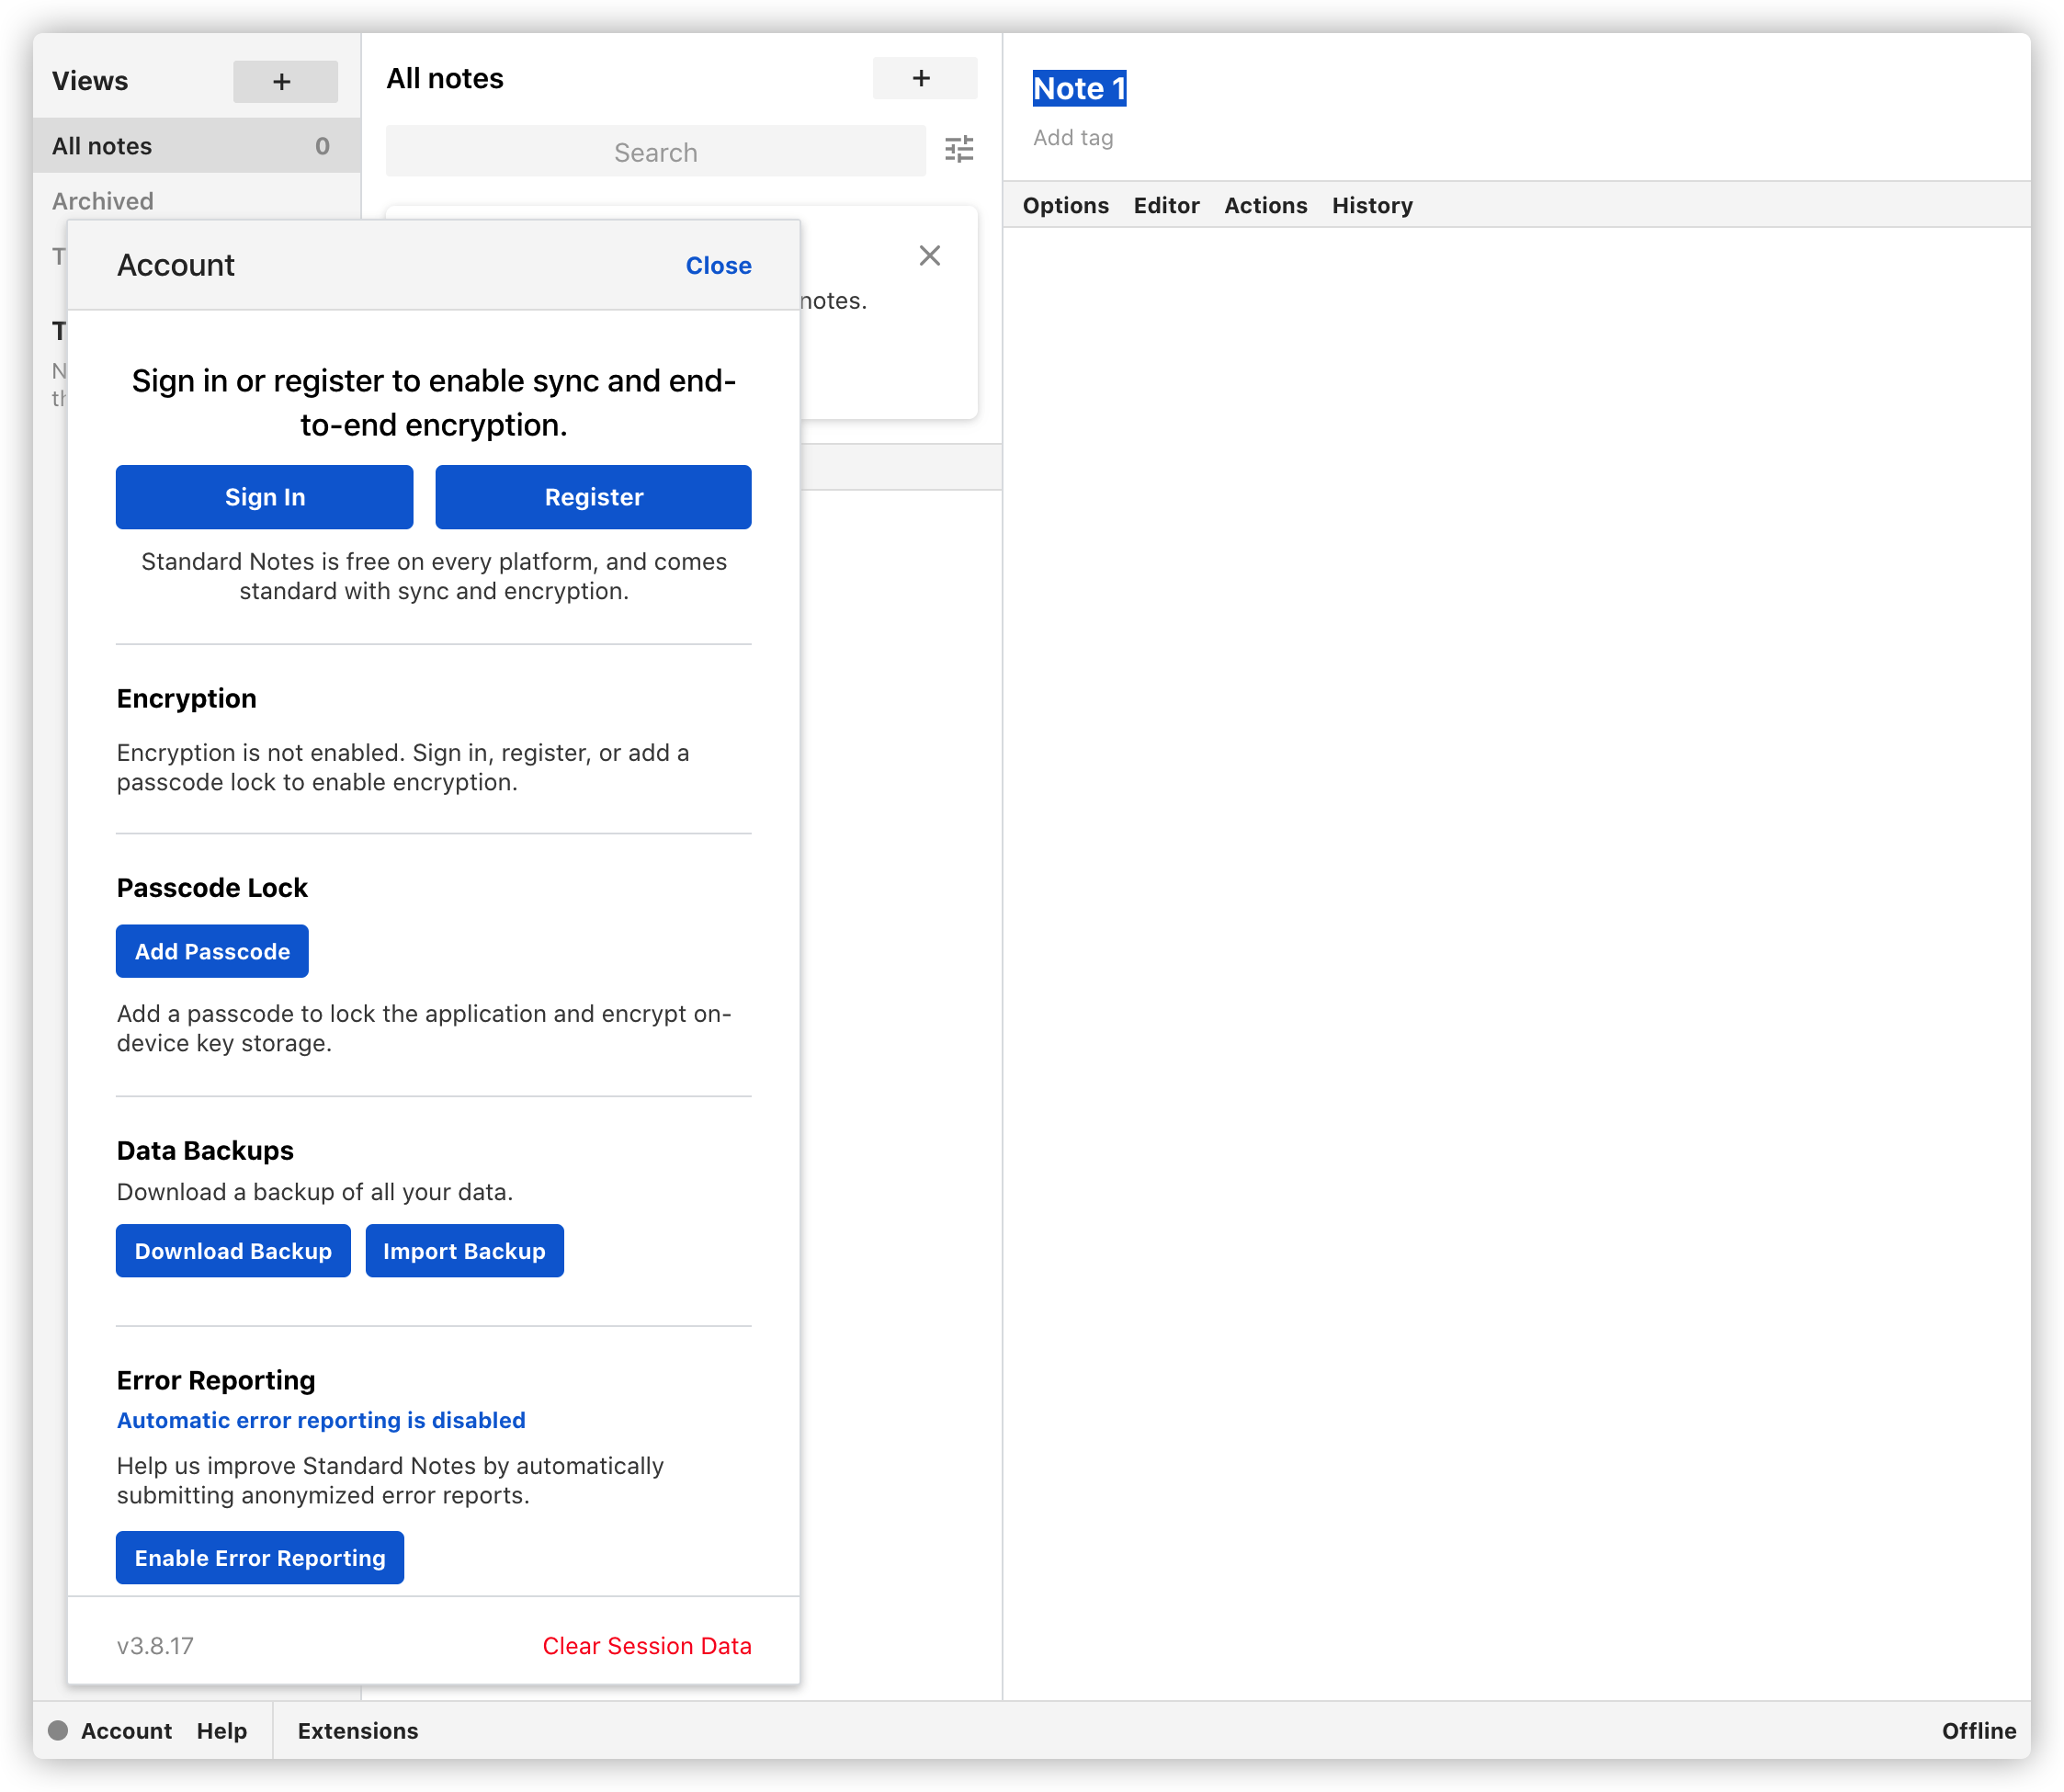The height and width of the screenshot is (1792, 2064).
Task: Click the Add tag field
Action: 1073,138
